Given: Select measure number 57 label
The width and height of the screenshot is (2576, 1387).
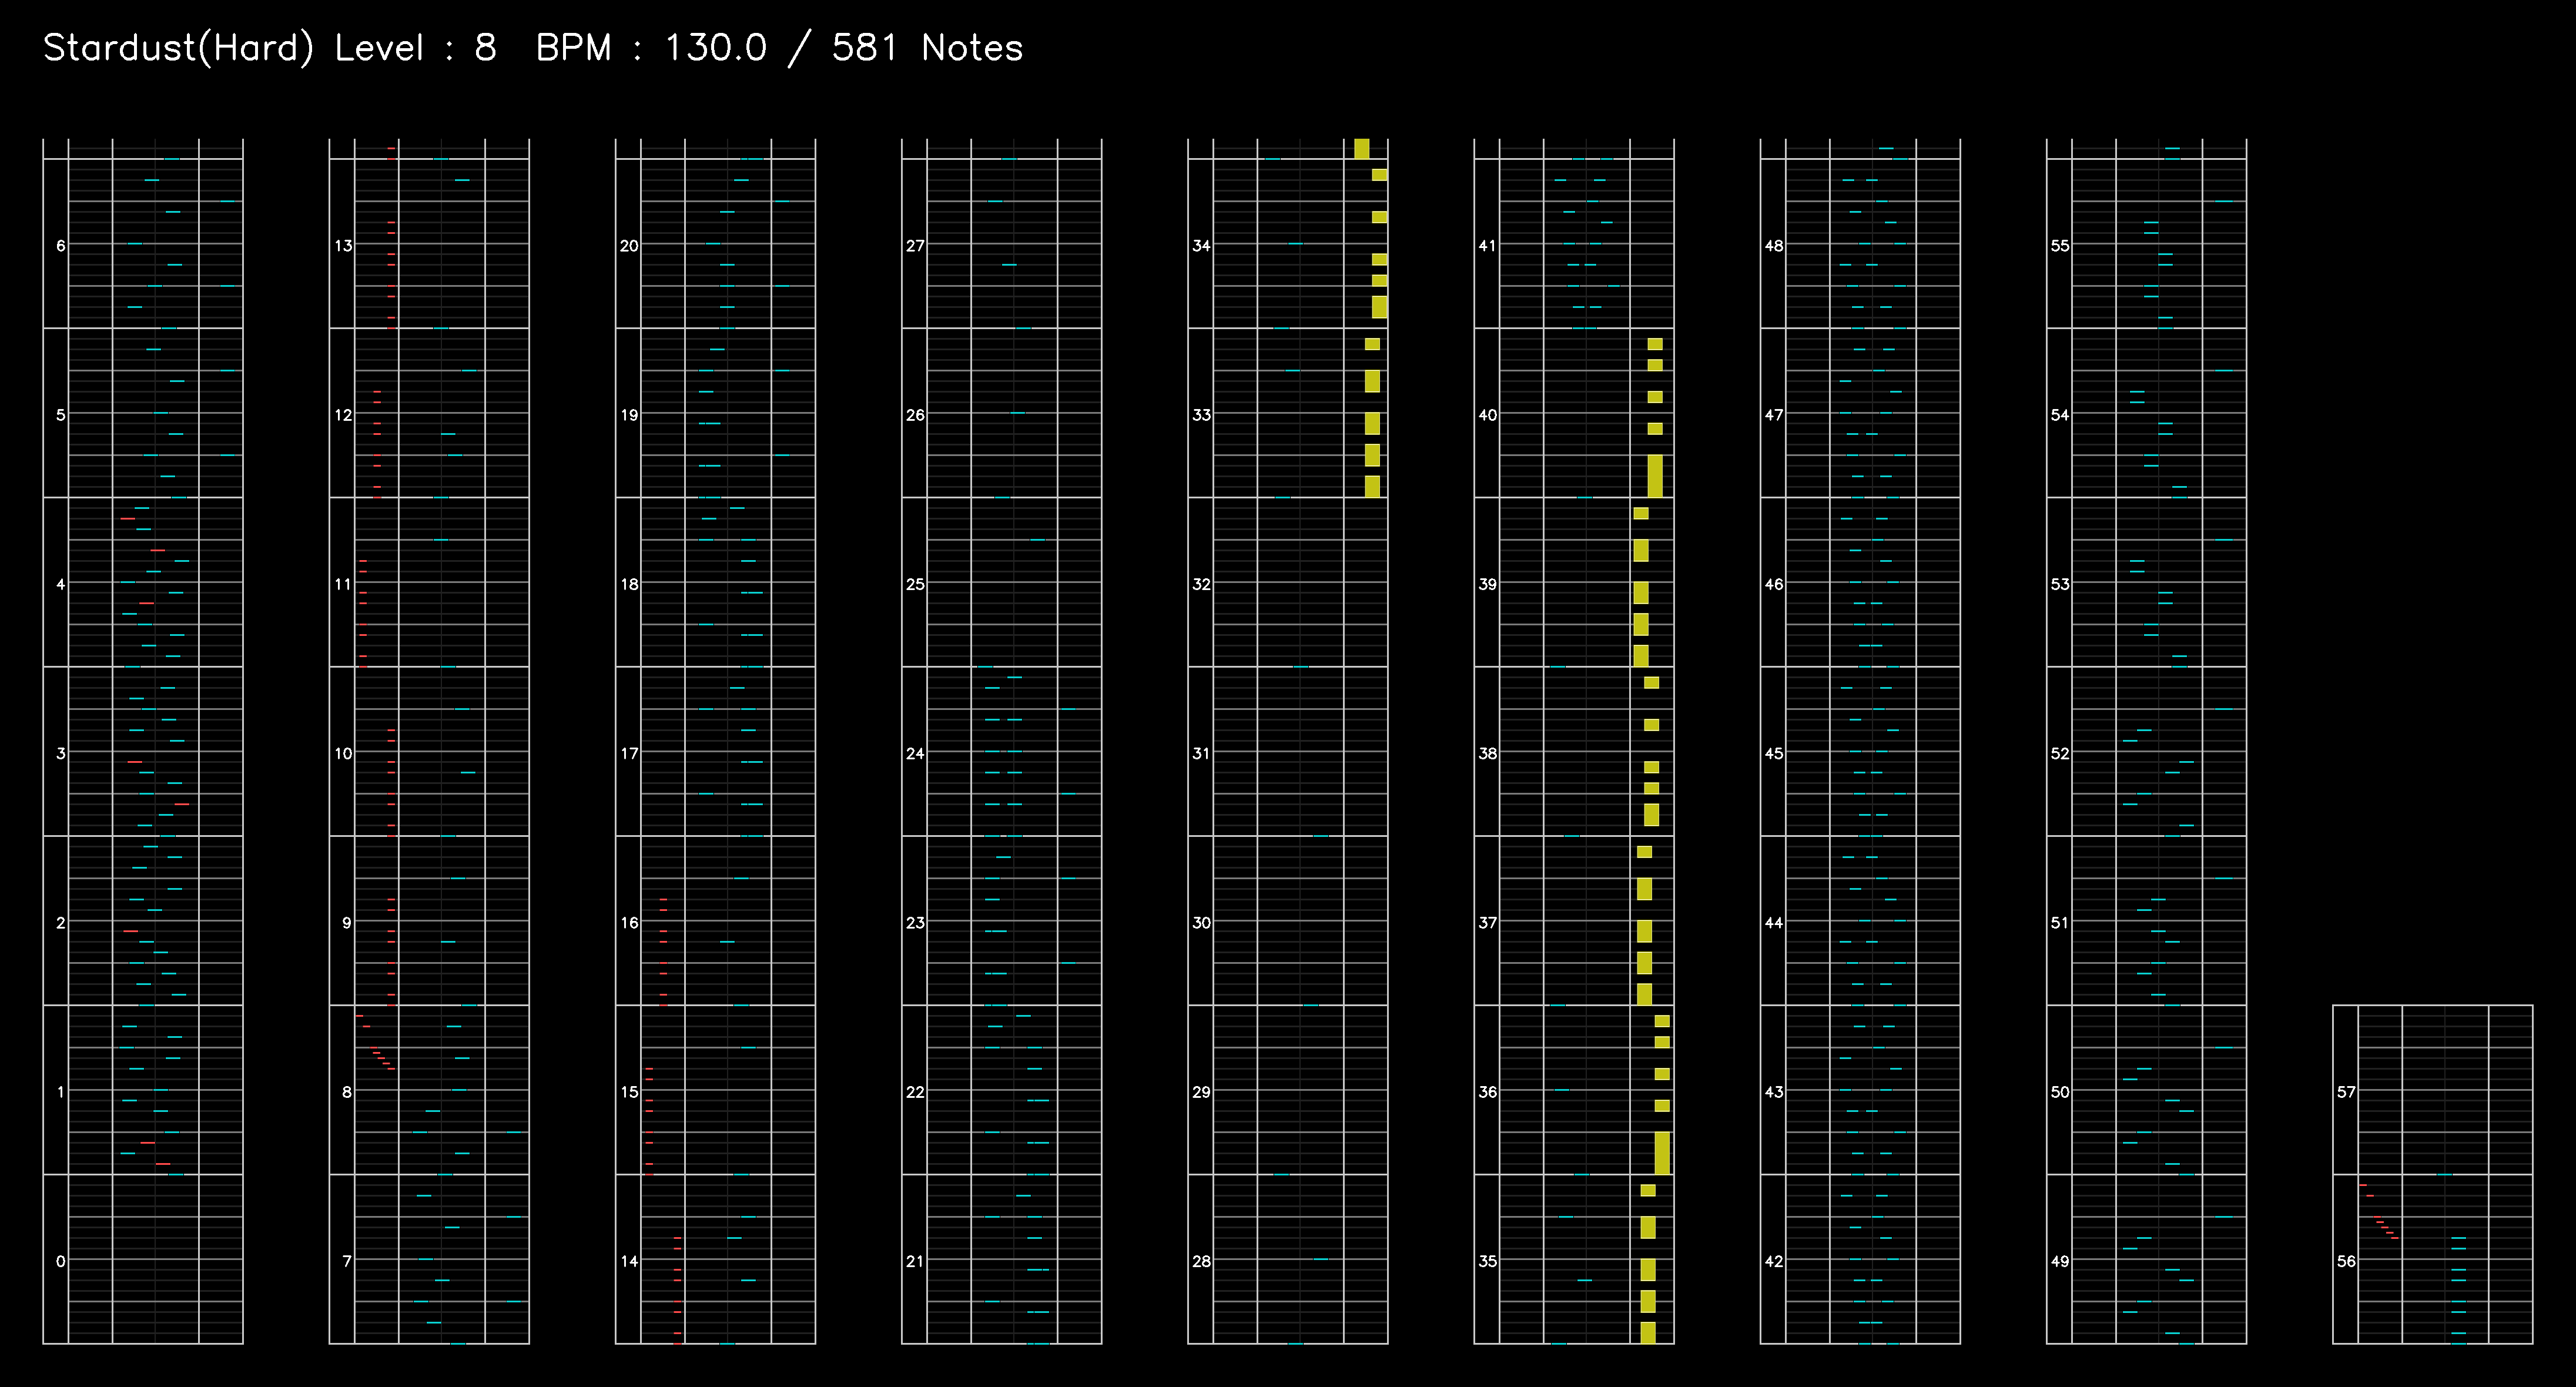Looking at the screenshot, I should 2346,1092.
